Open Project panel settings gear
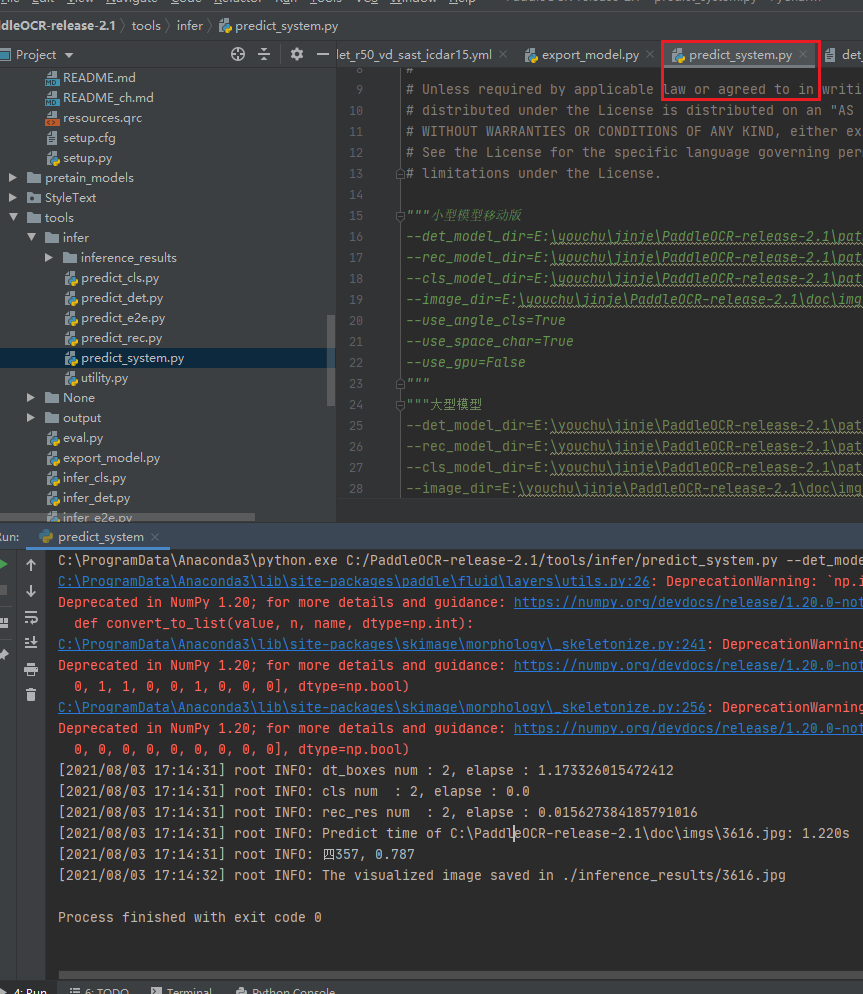The width and height of the screenshot is (863, 994). coord(297,54)
